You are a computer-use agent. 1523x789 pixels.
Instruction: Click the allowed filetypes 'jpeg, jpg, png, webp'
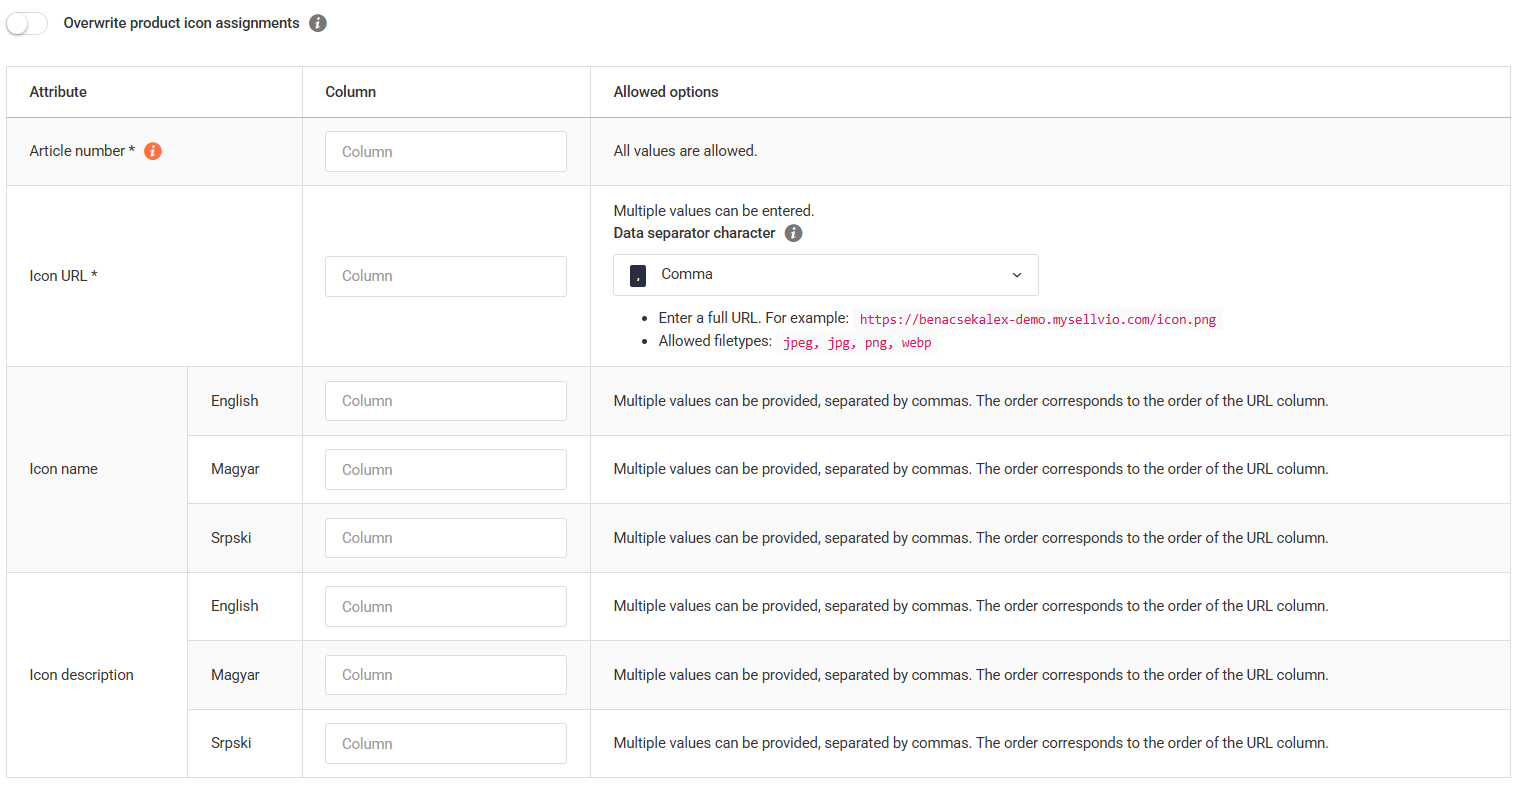pyautogui.click(x=857, y=342)
